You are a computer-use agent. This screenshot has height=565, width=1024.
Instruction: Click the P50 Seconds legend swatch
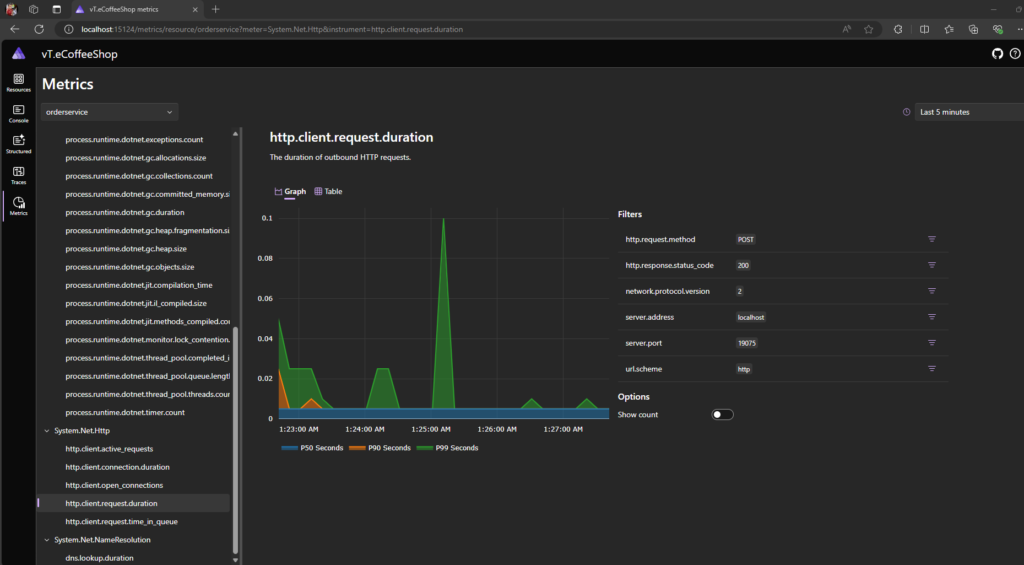coord(289,448)
